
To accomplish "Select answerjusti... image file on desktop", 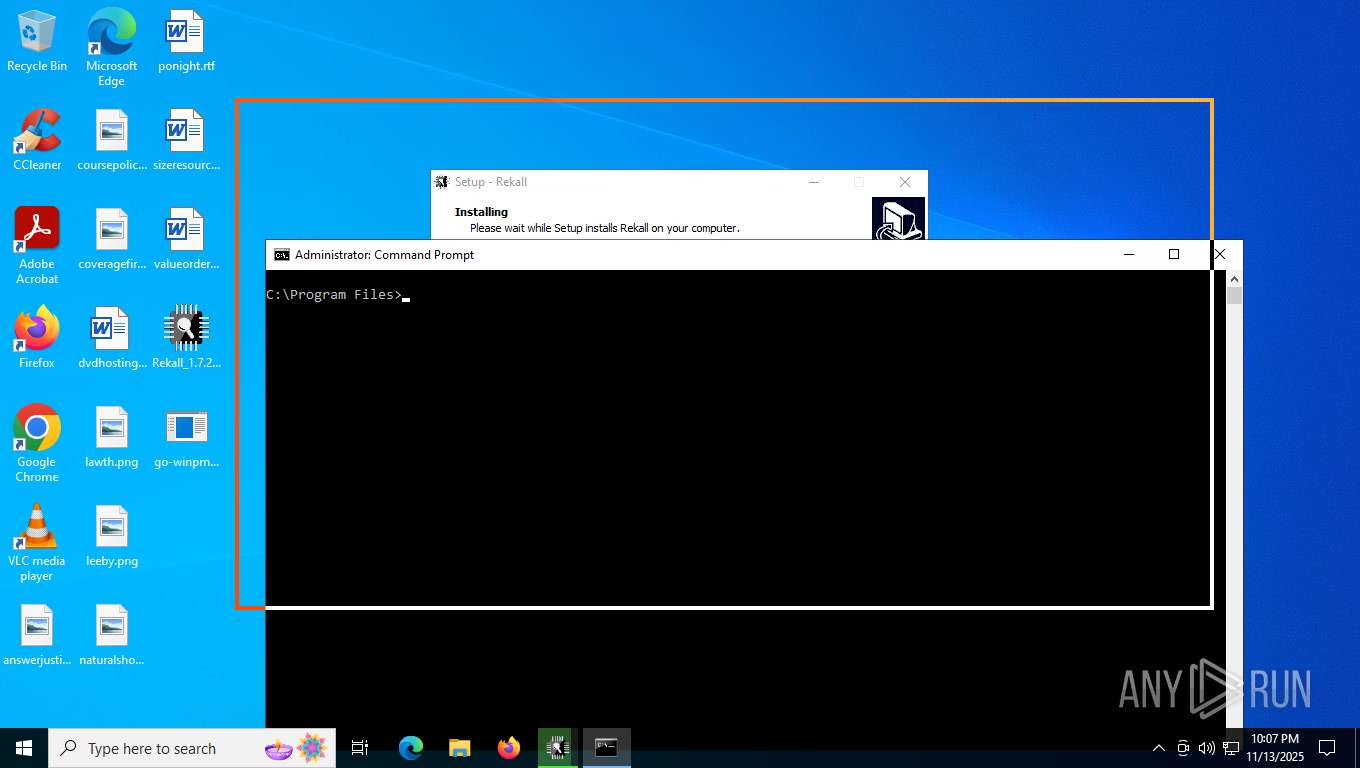I will click(x=37, y=635).
